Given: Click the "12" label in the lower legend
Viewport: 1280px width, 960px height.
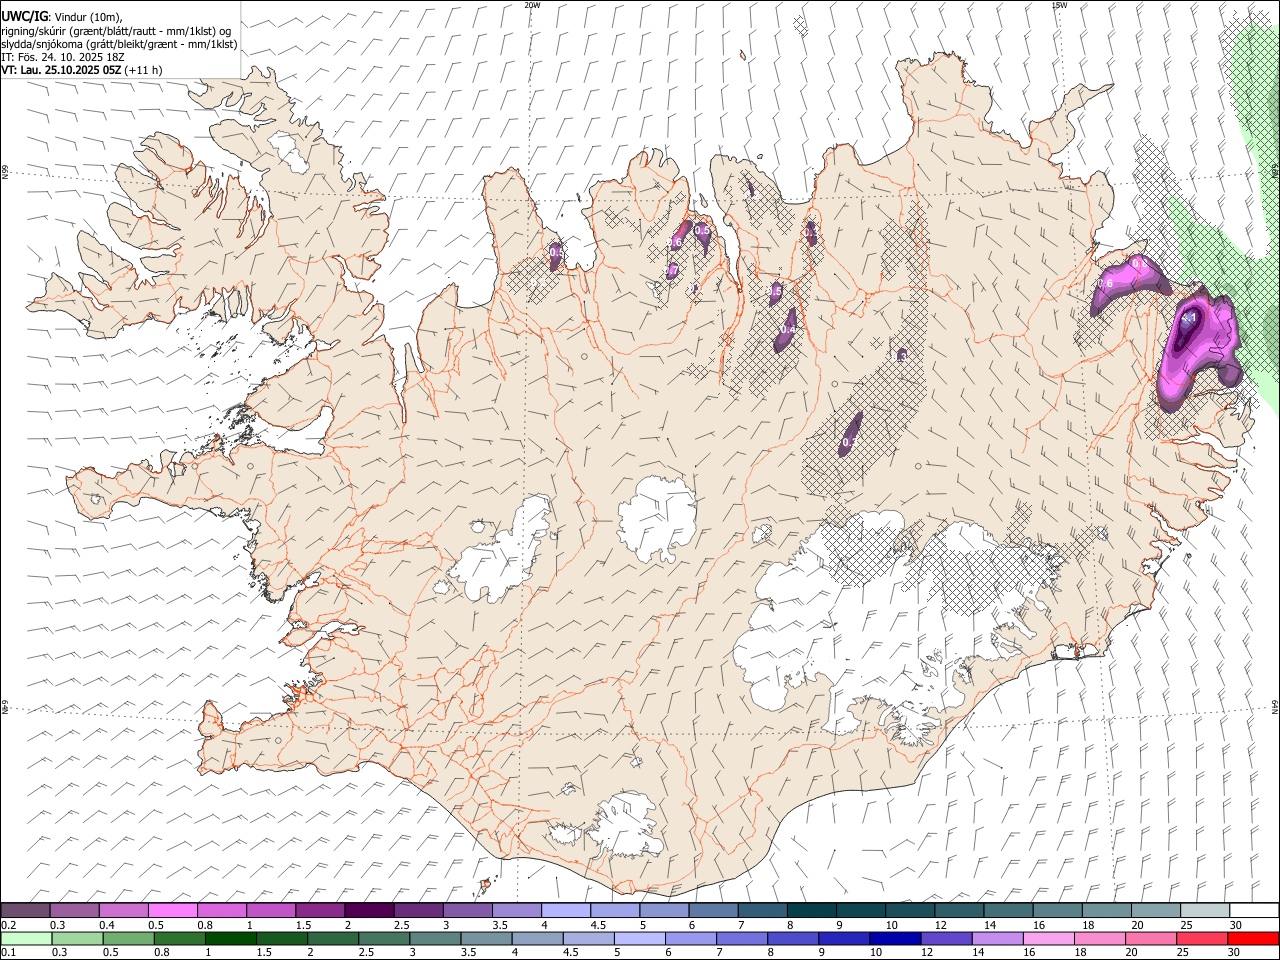Looking at the screenshot, I should pyautogui.click(x=927, y=952).
